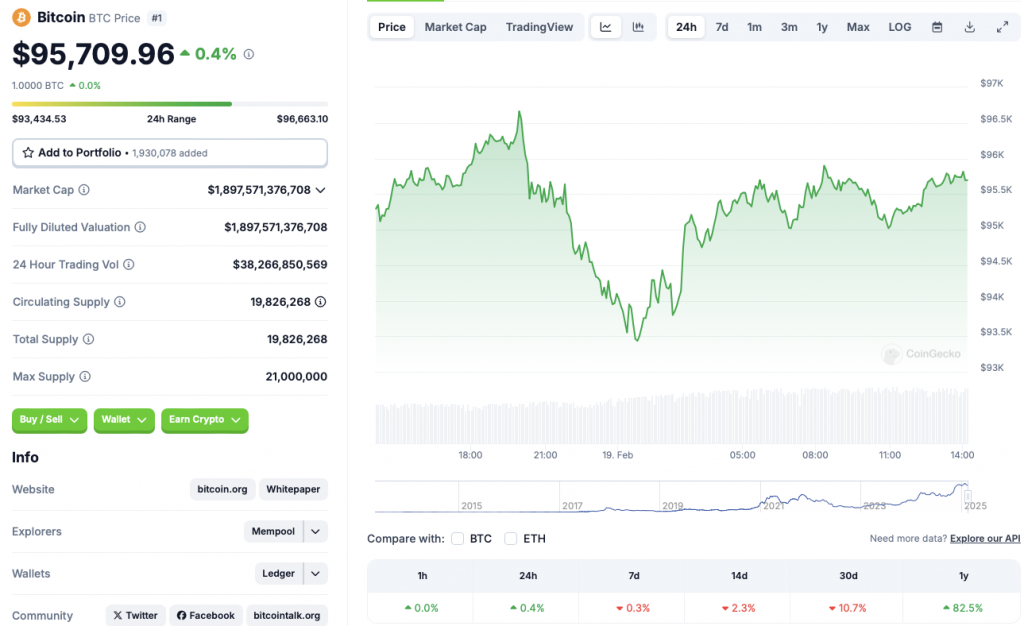The image size is (1024, 626).
Task: Click the X Twitter community link
Action: tap(135, 616)
